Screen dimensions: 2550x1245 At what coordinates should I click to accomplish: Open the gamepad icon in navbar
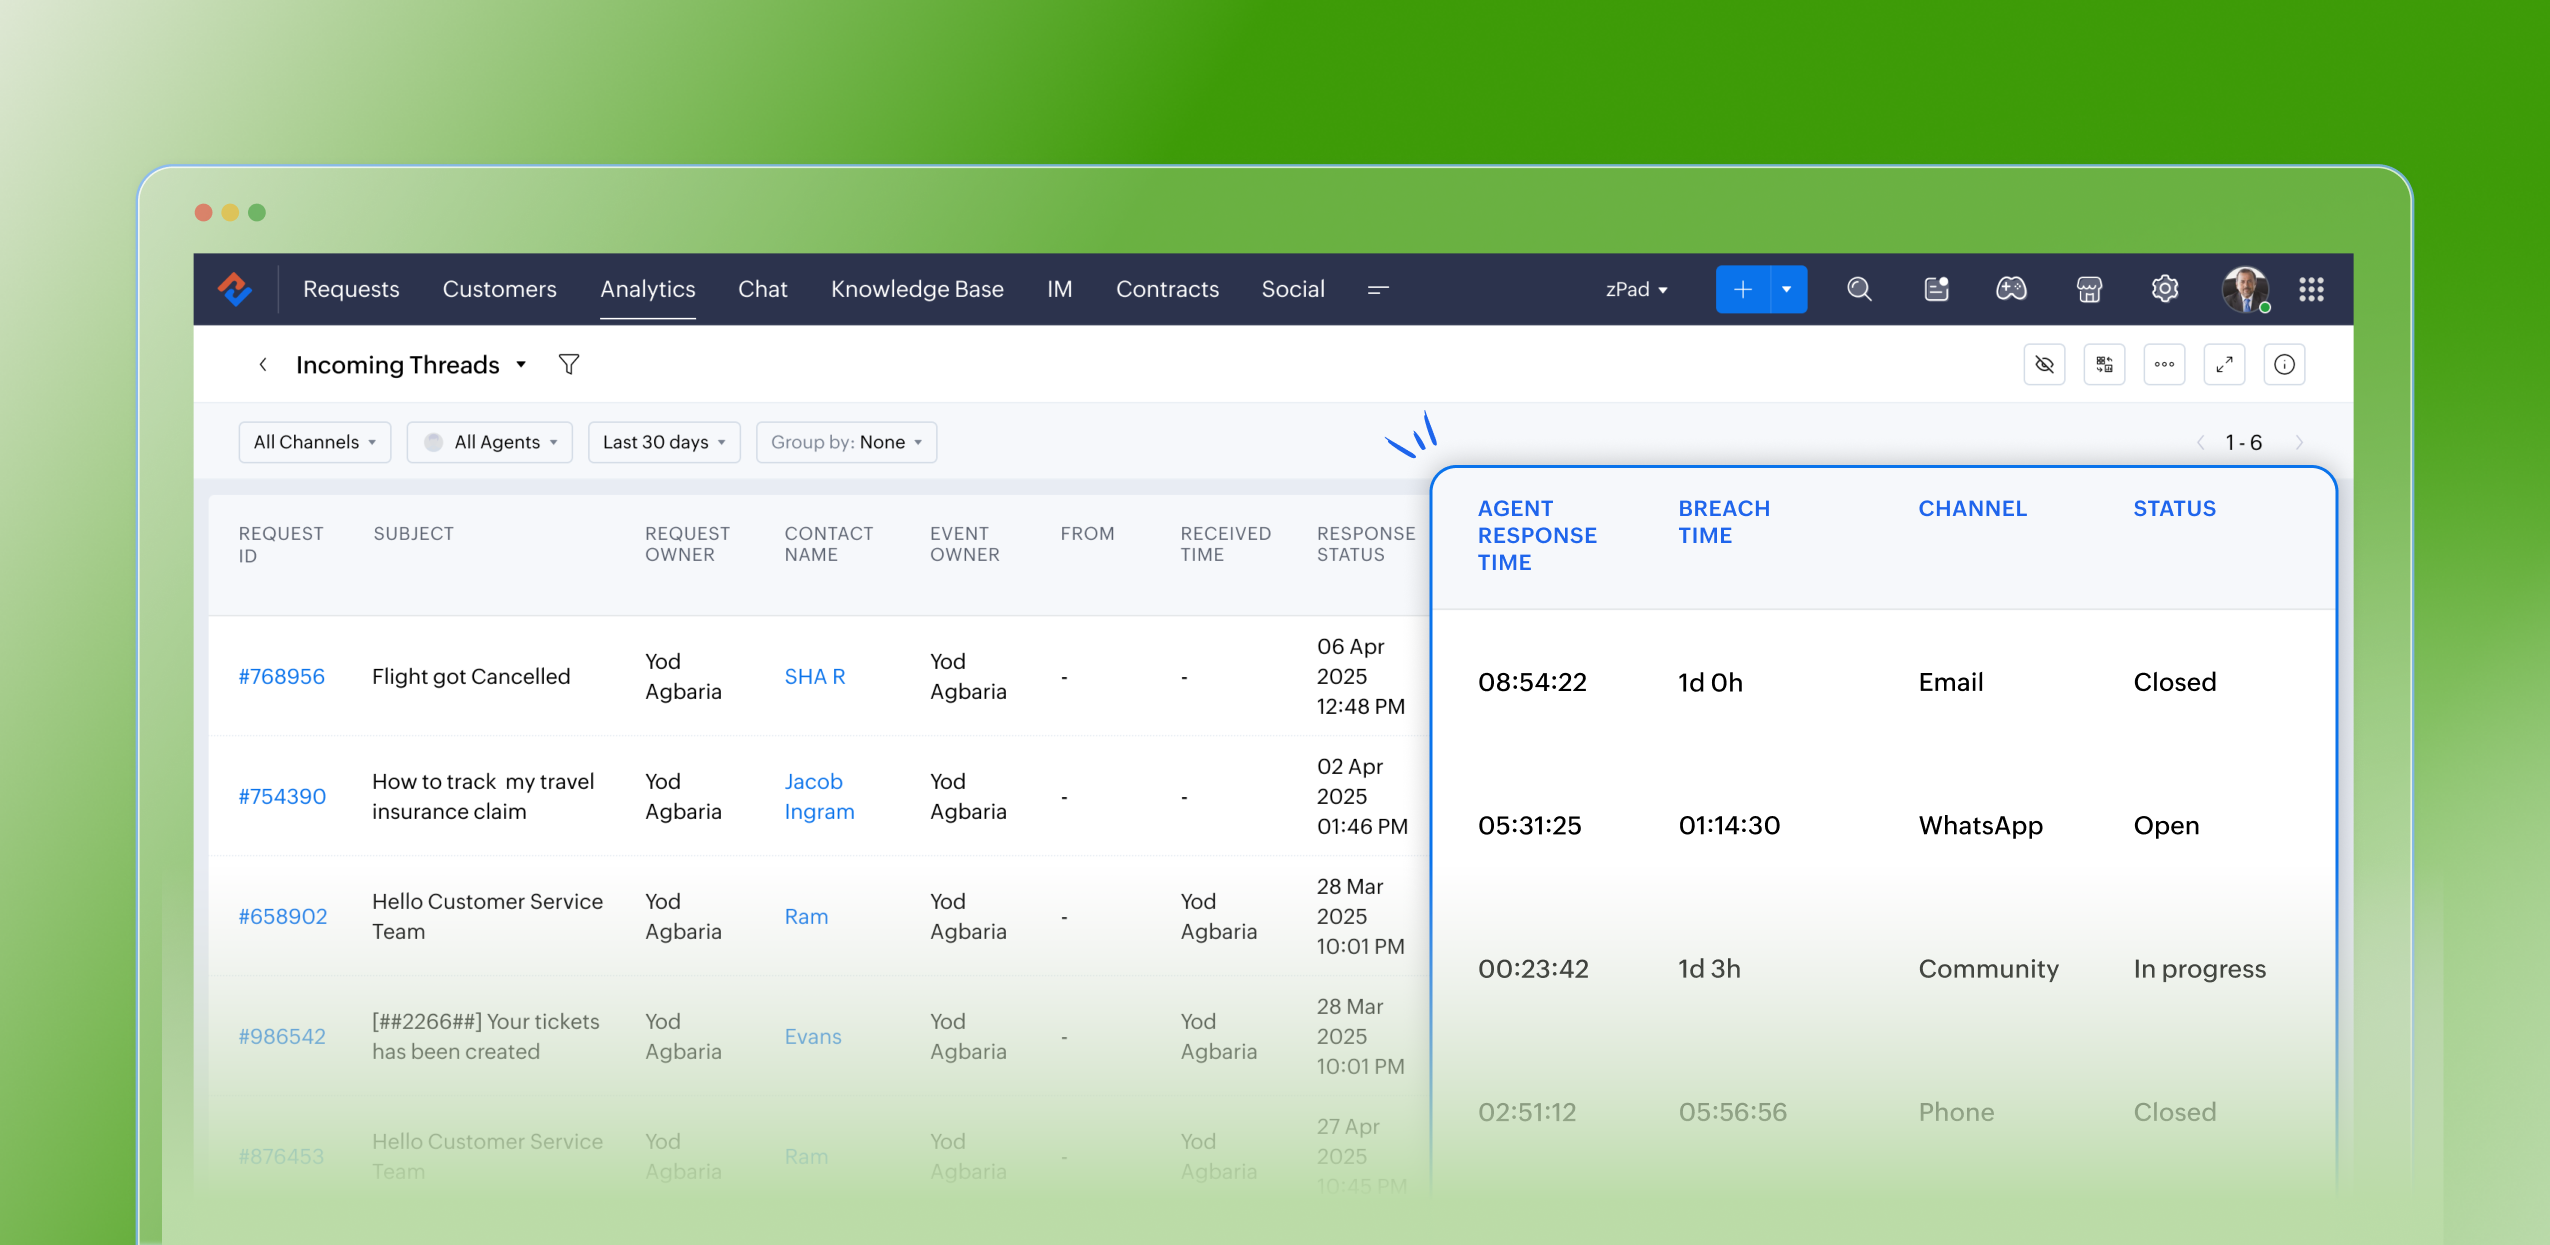pos(2011,290)
